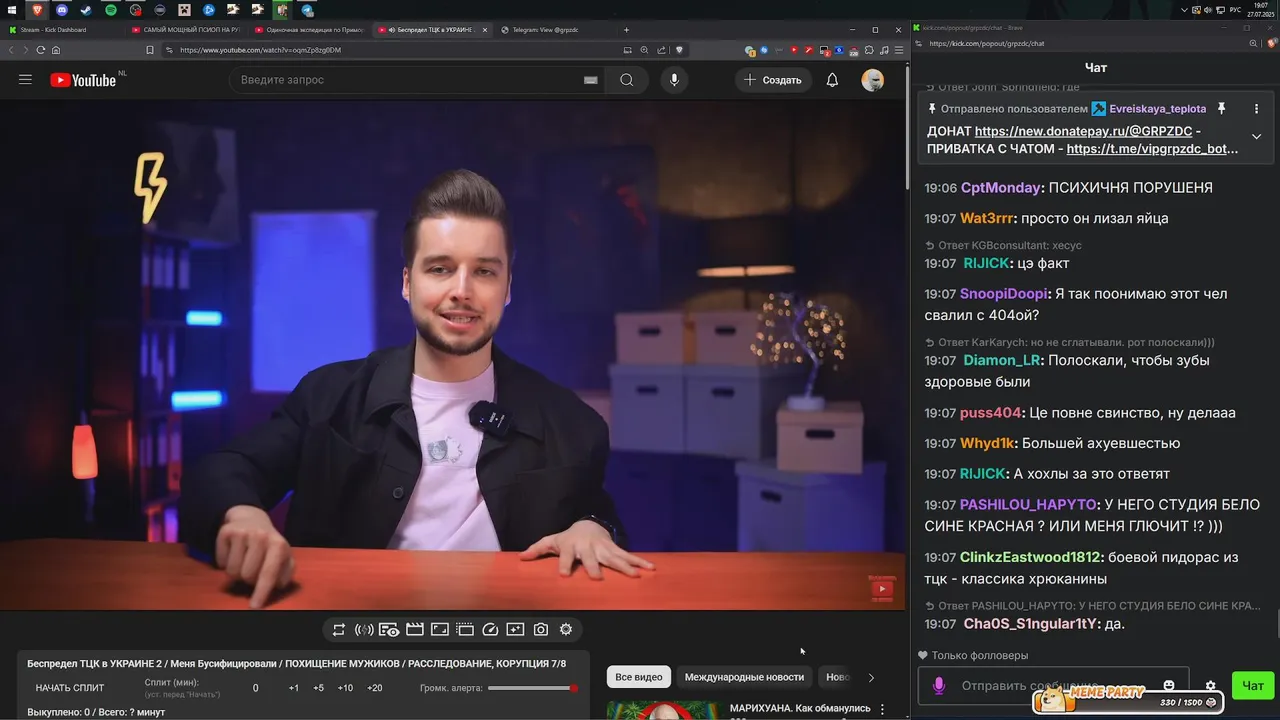1280x720 pixels.
Task: Click chat username PASHILOU_HAPYTO
Action: pyautogui.click(x=1030, y=505)
